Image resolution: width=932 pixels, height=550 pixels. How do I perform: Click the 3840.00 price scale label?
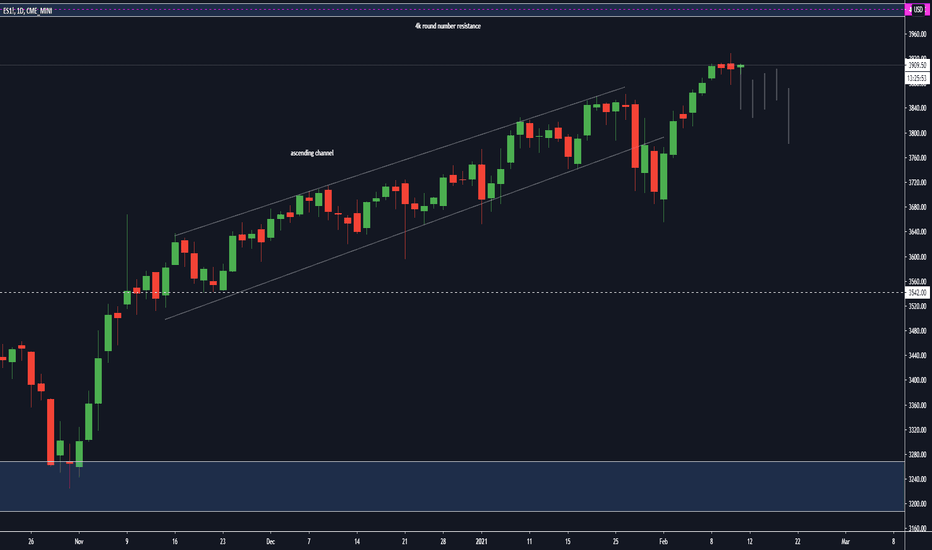pyautogui.click(x=918, y=108)
